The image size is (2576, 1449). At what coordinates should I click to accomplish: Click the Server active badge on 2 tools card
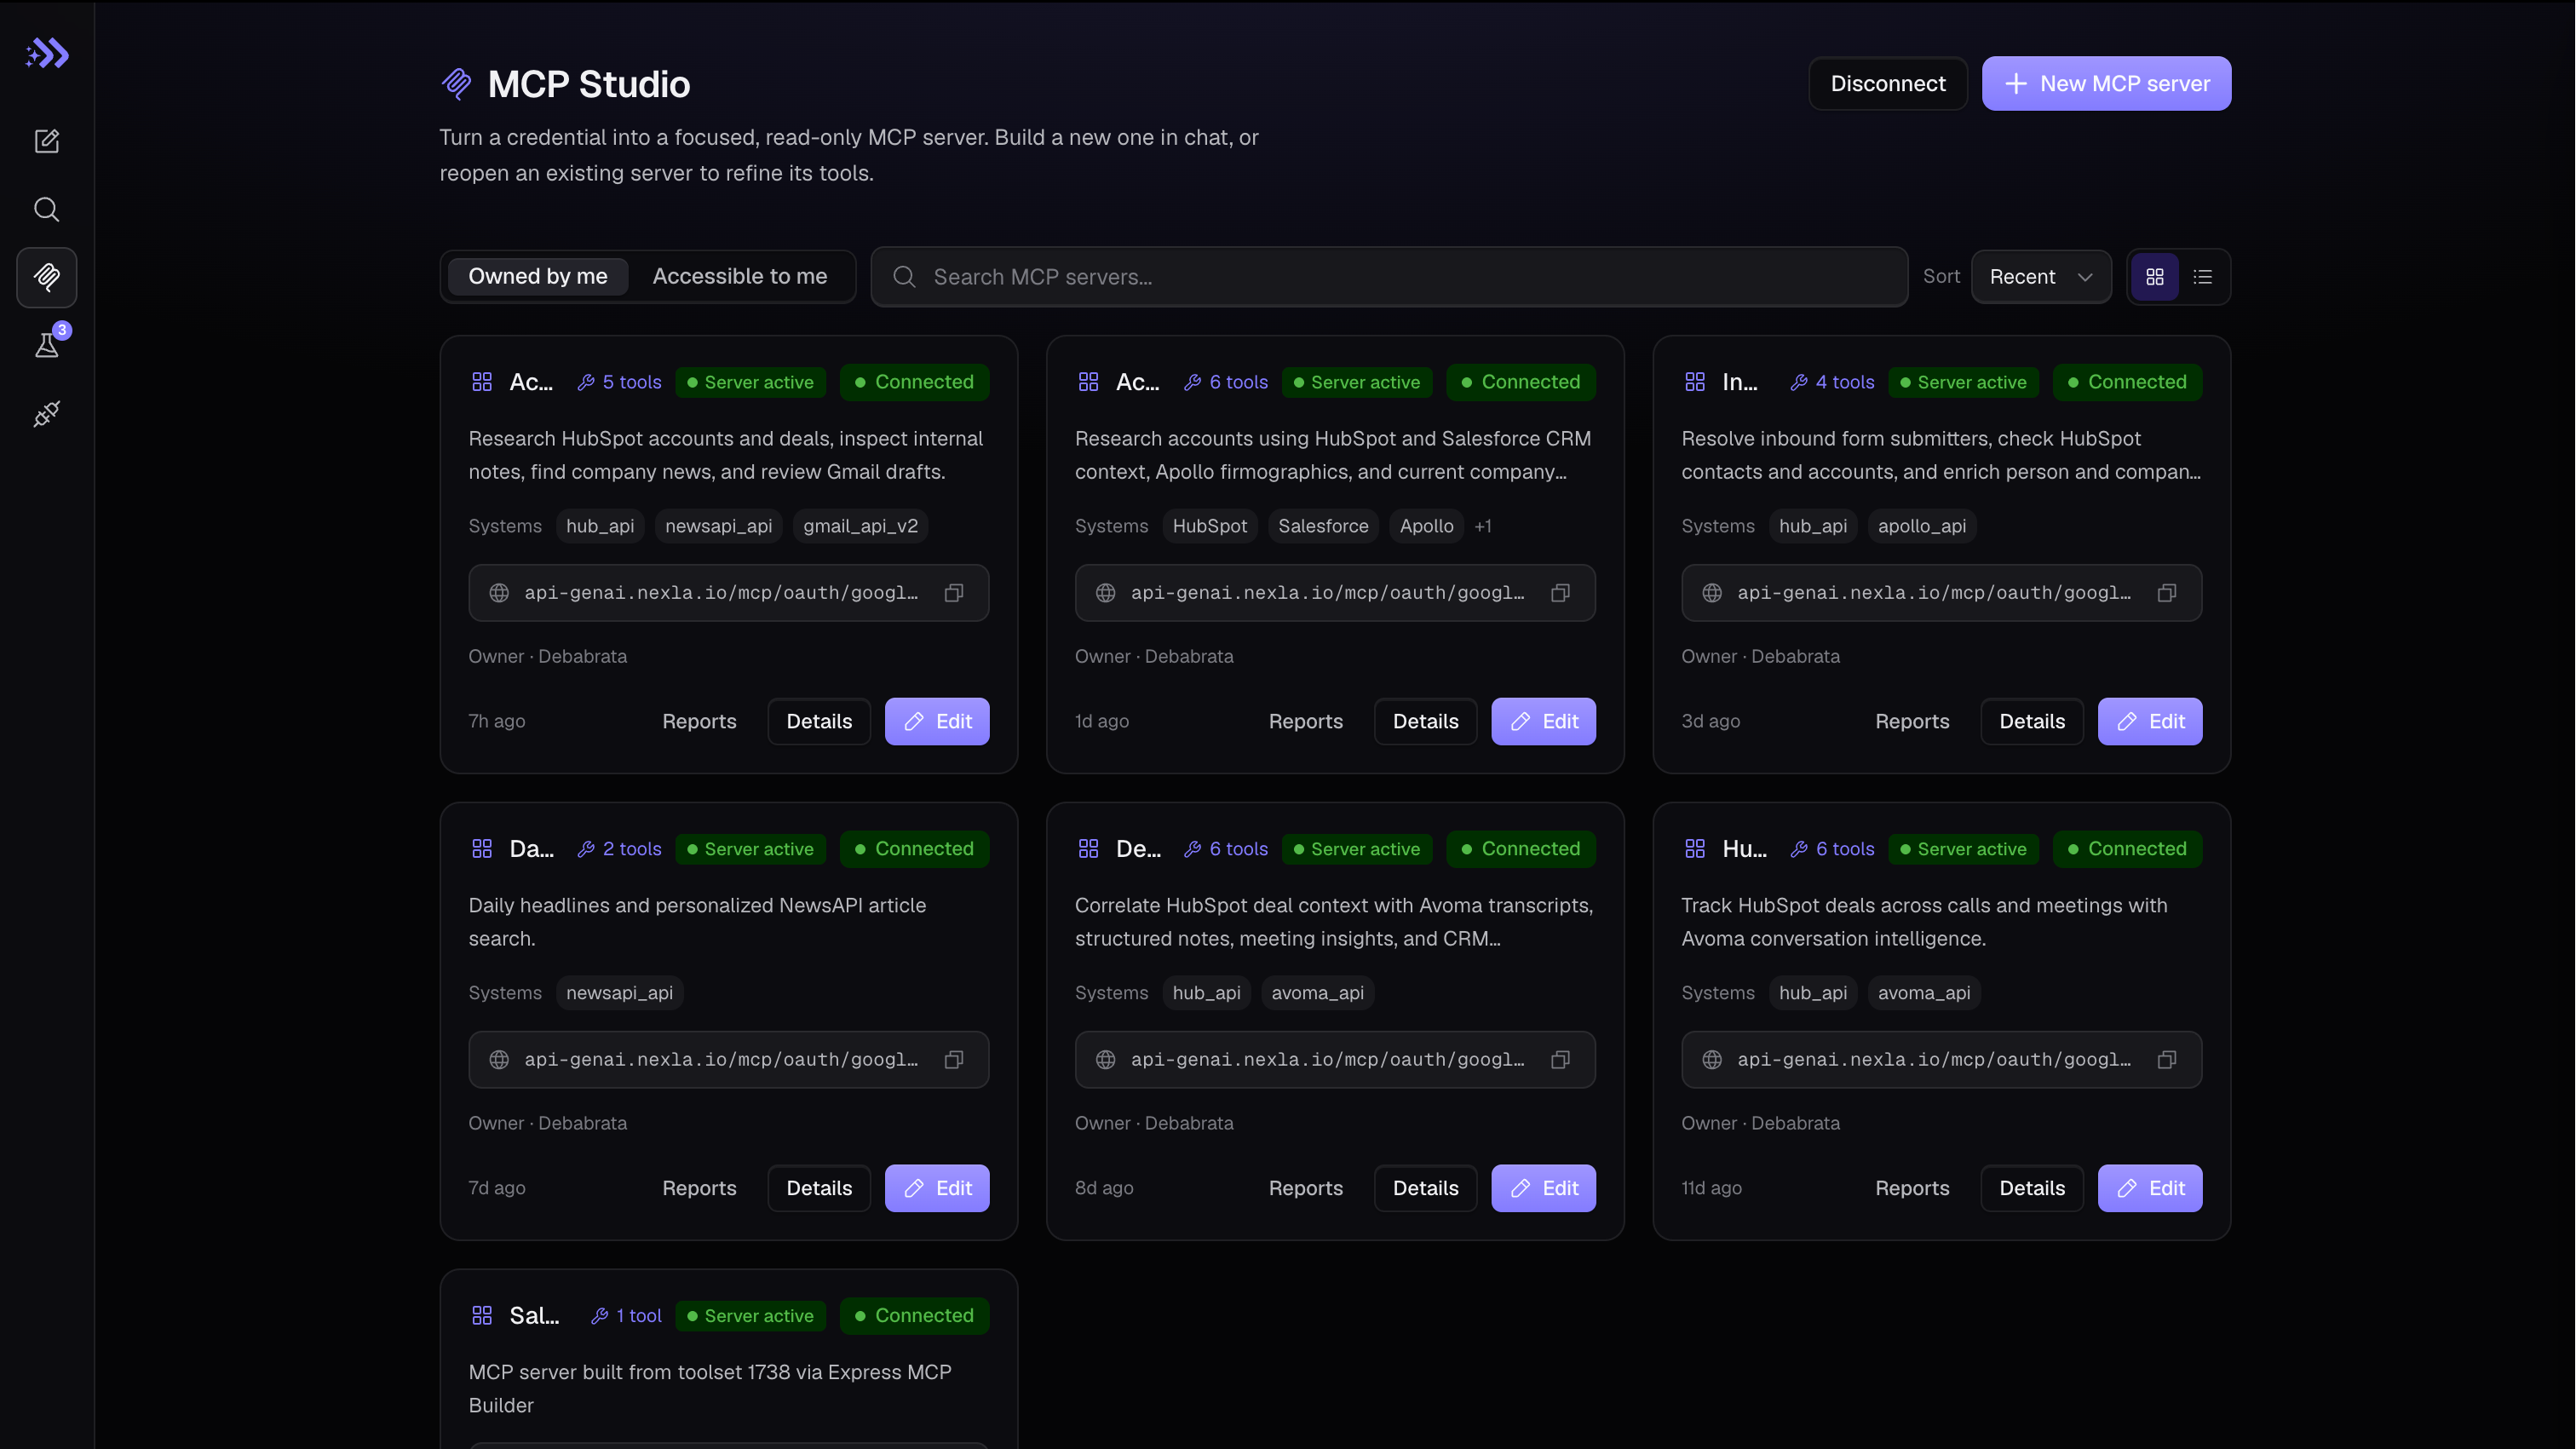click(751, 849)
